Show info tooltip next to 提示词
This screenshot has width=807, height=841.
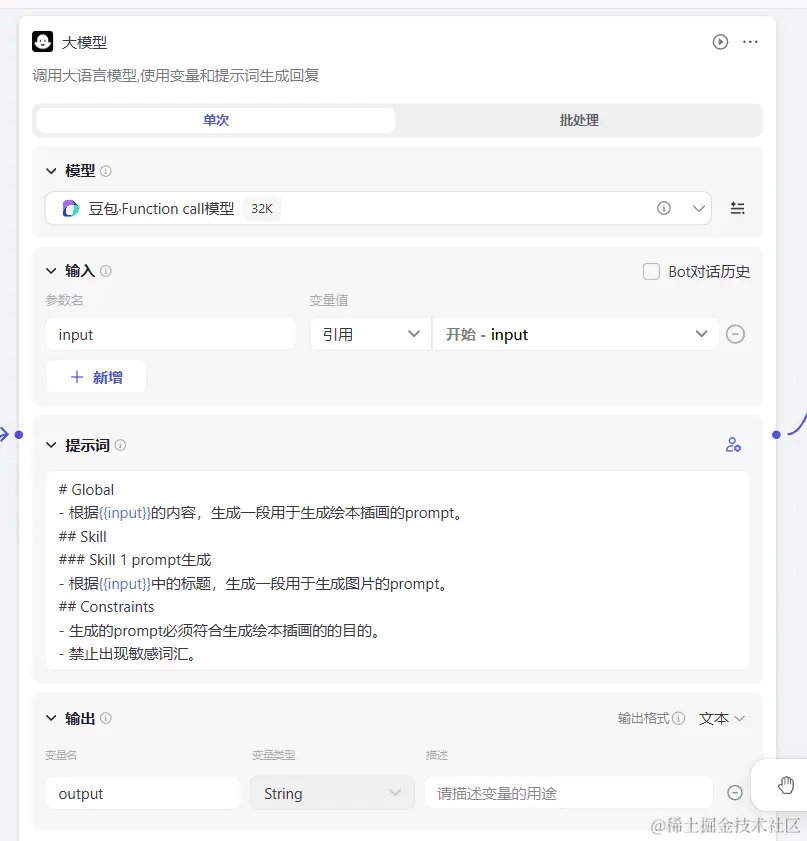pos(121,445)
